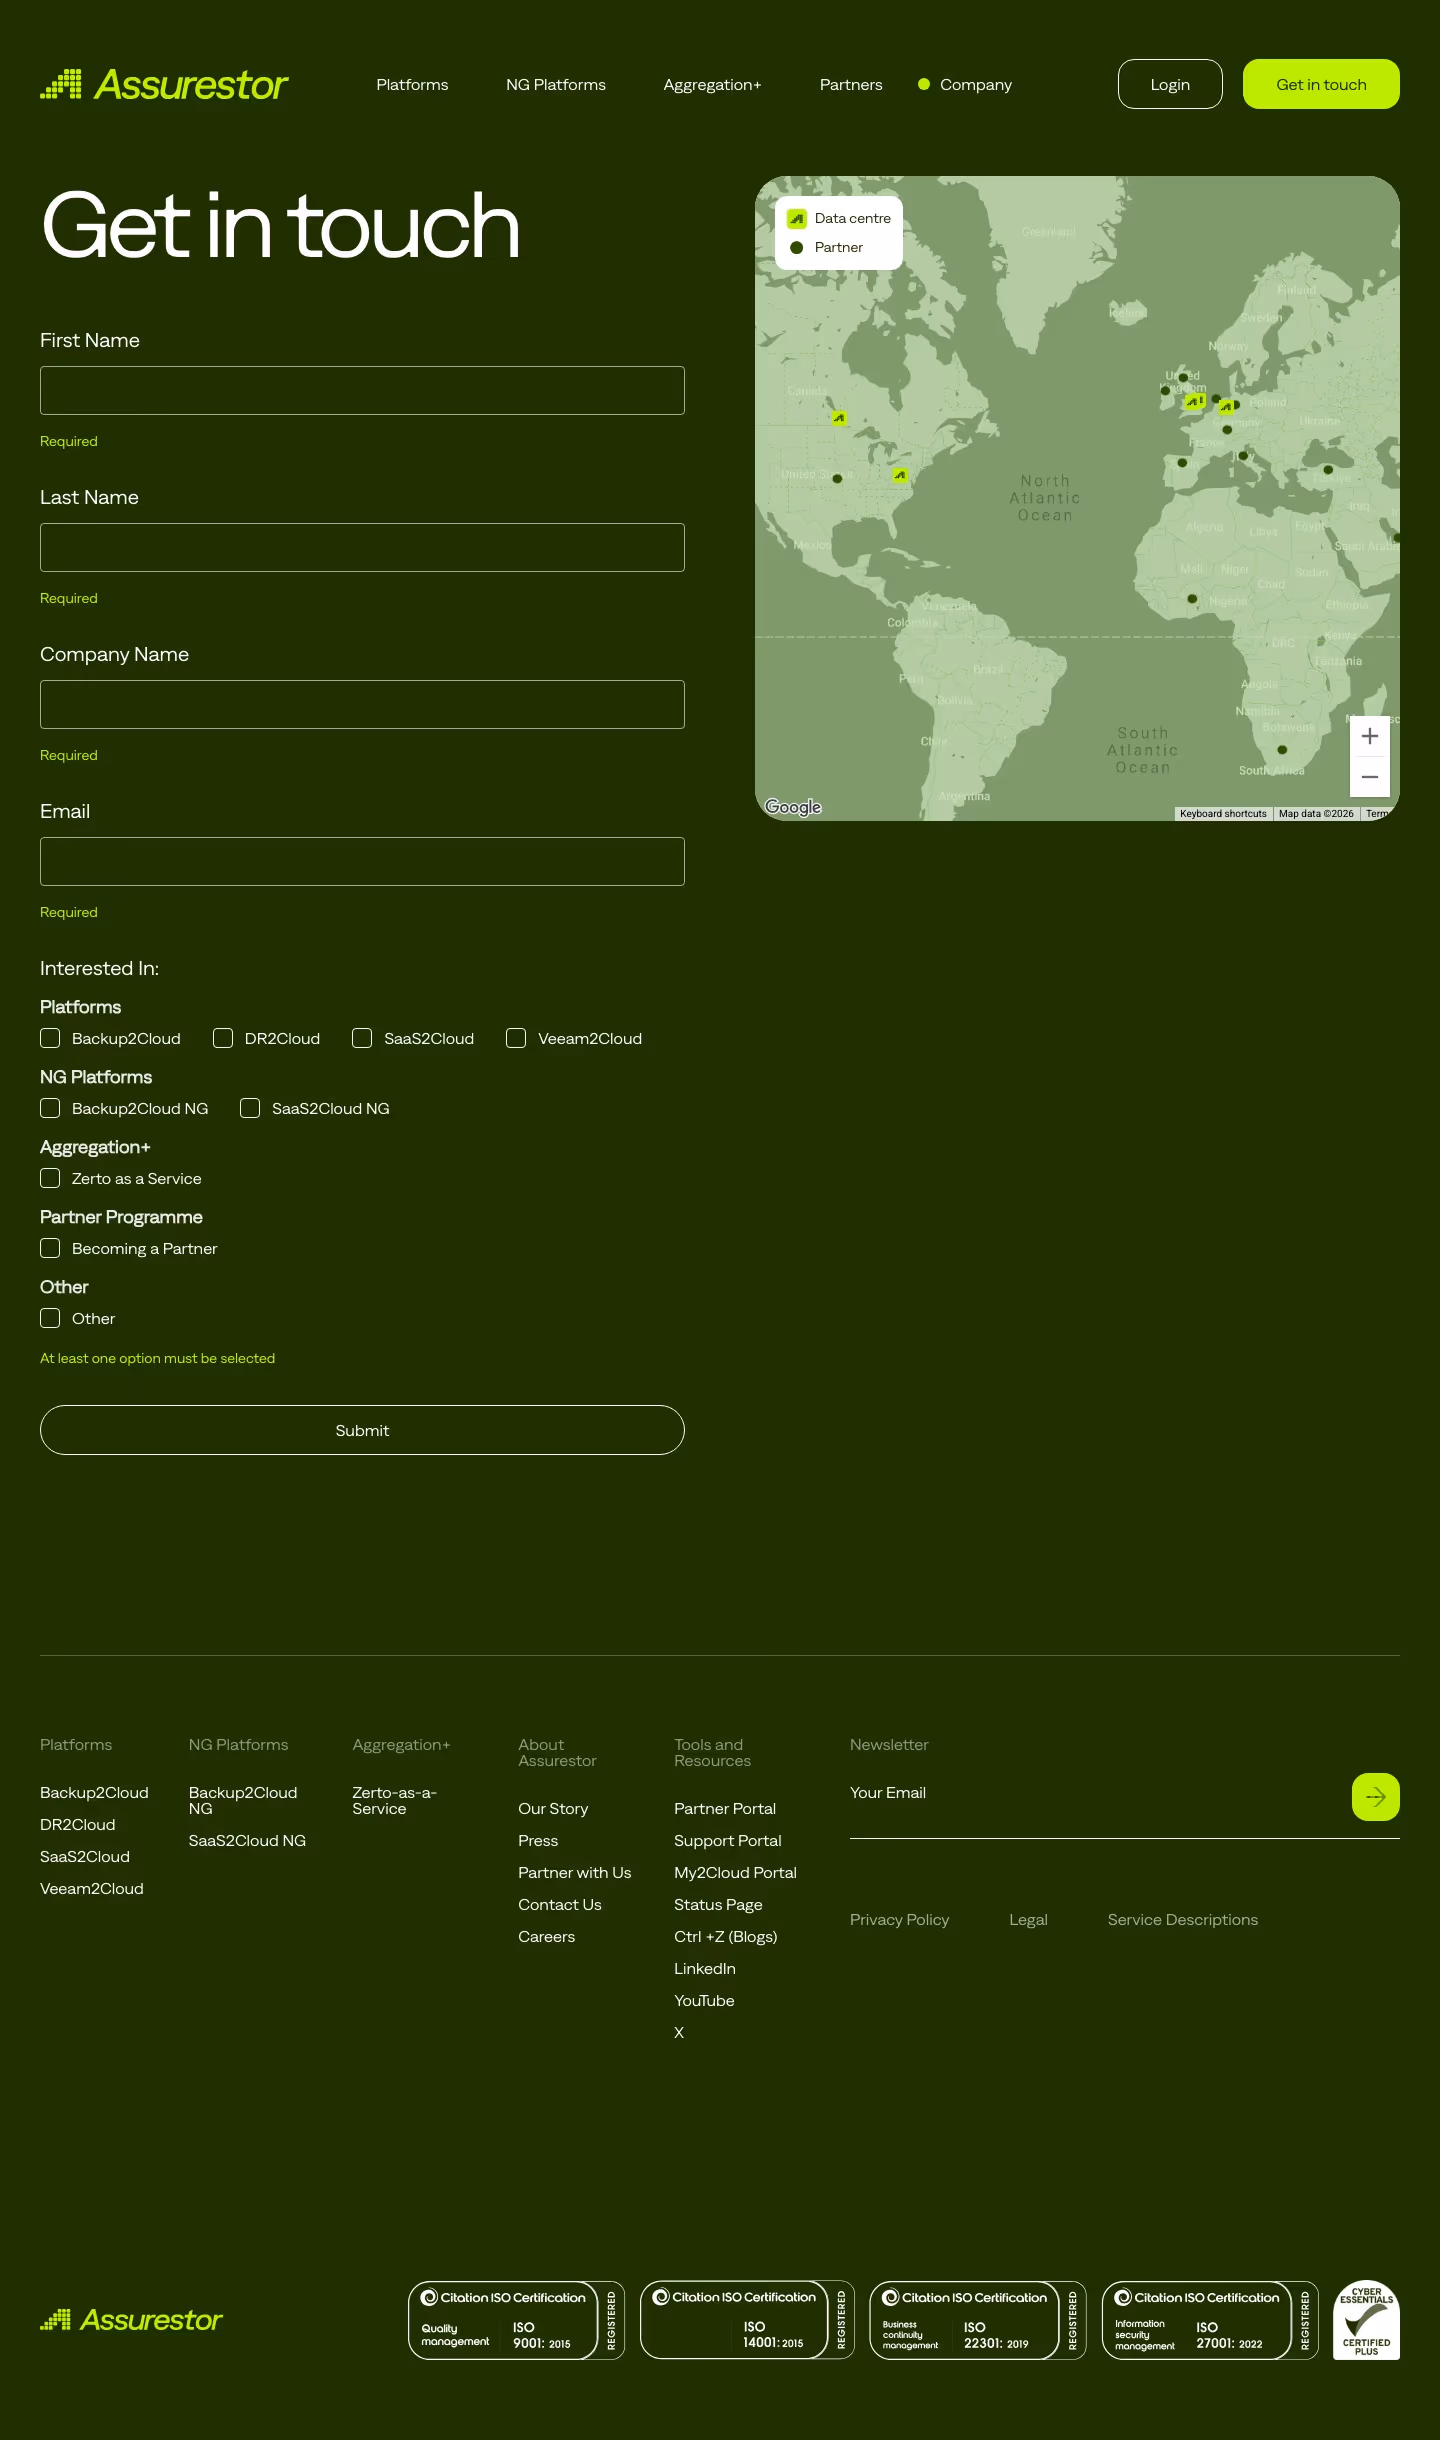
Task: Click the Assurestor logo in the footer
Action: (131, 2320)
